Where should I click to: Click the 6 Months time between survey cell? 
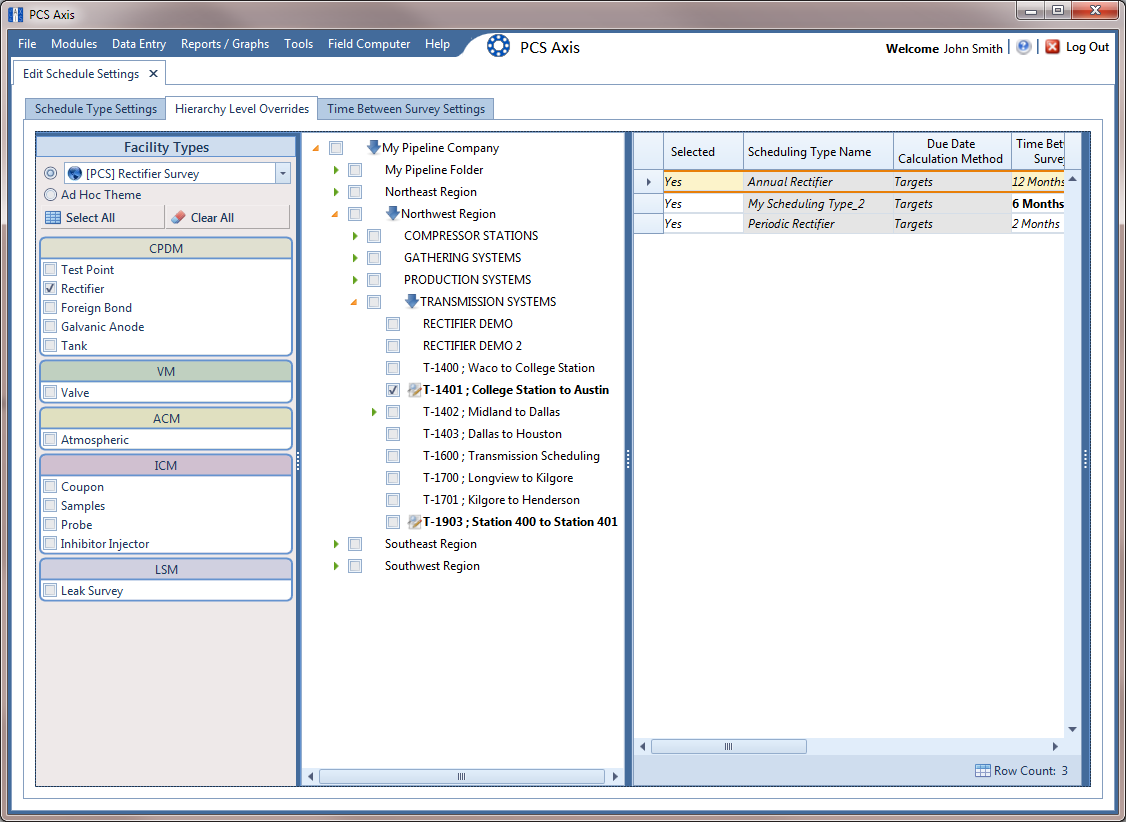[x=1037, y=204]
